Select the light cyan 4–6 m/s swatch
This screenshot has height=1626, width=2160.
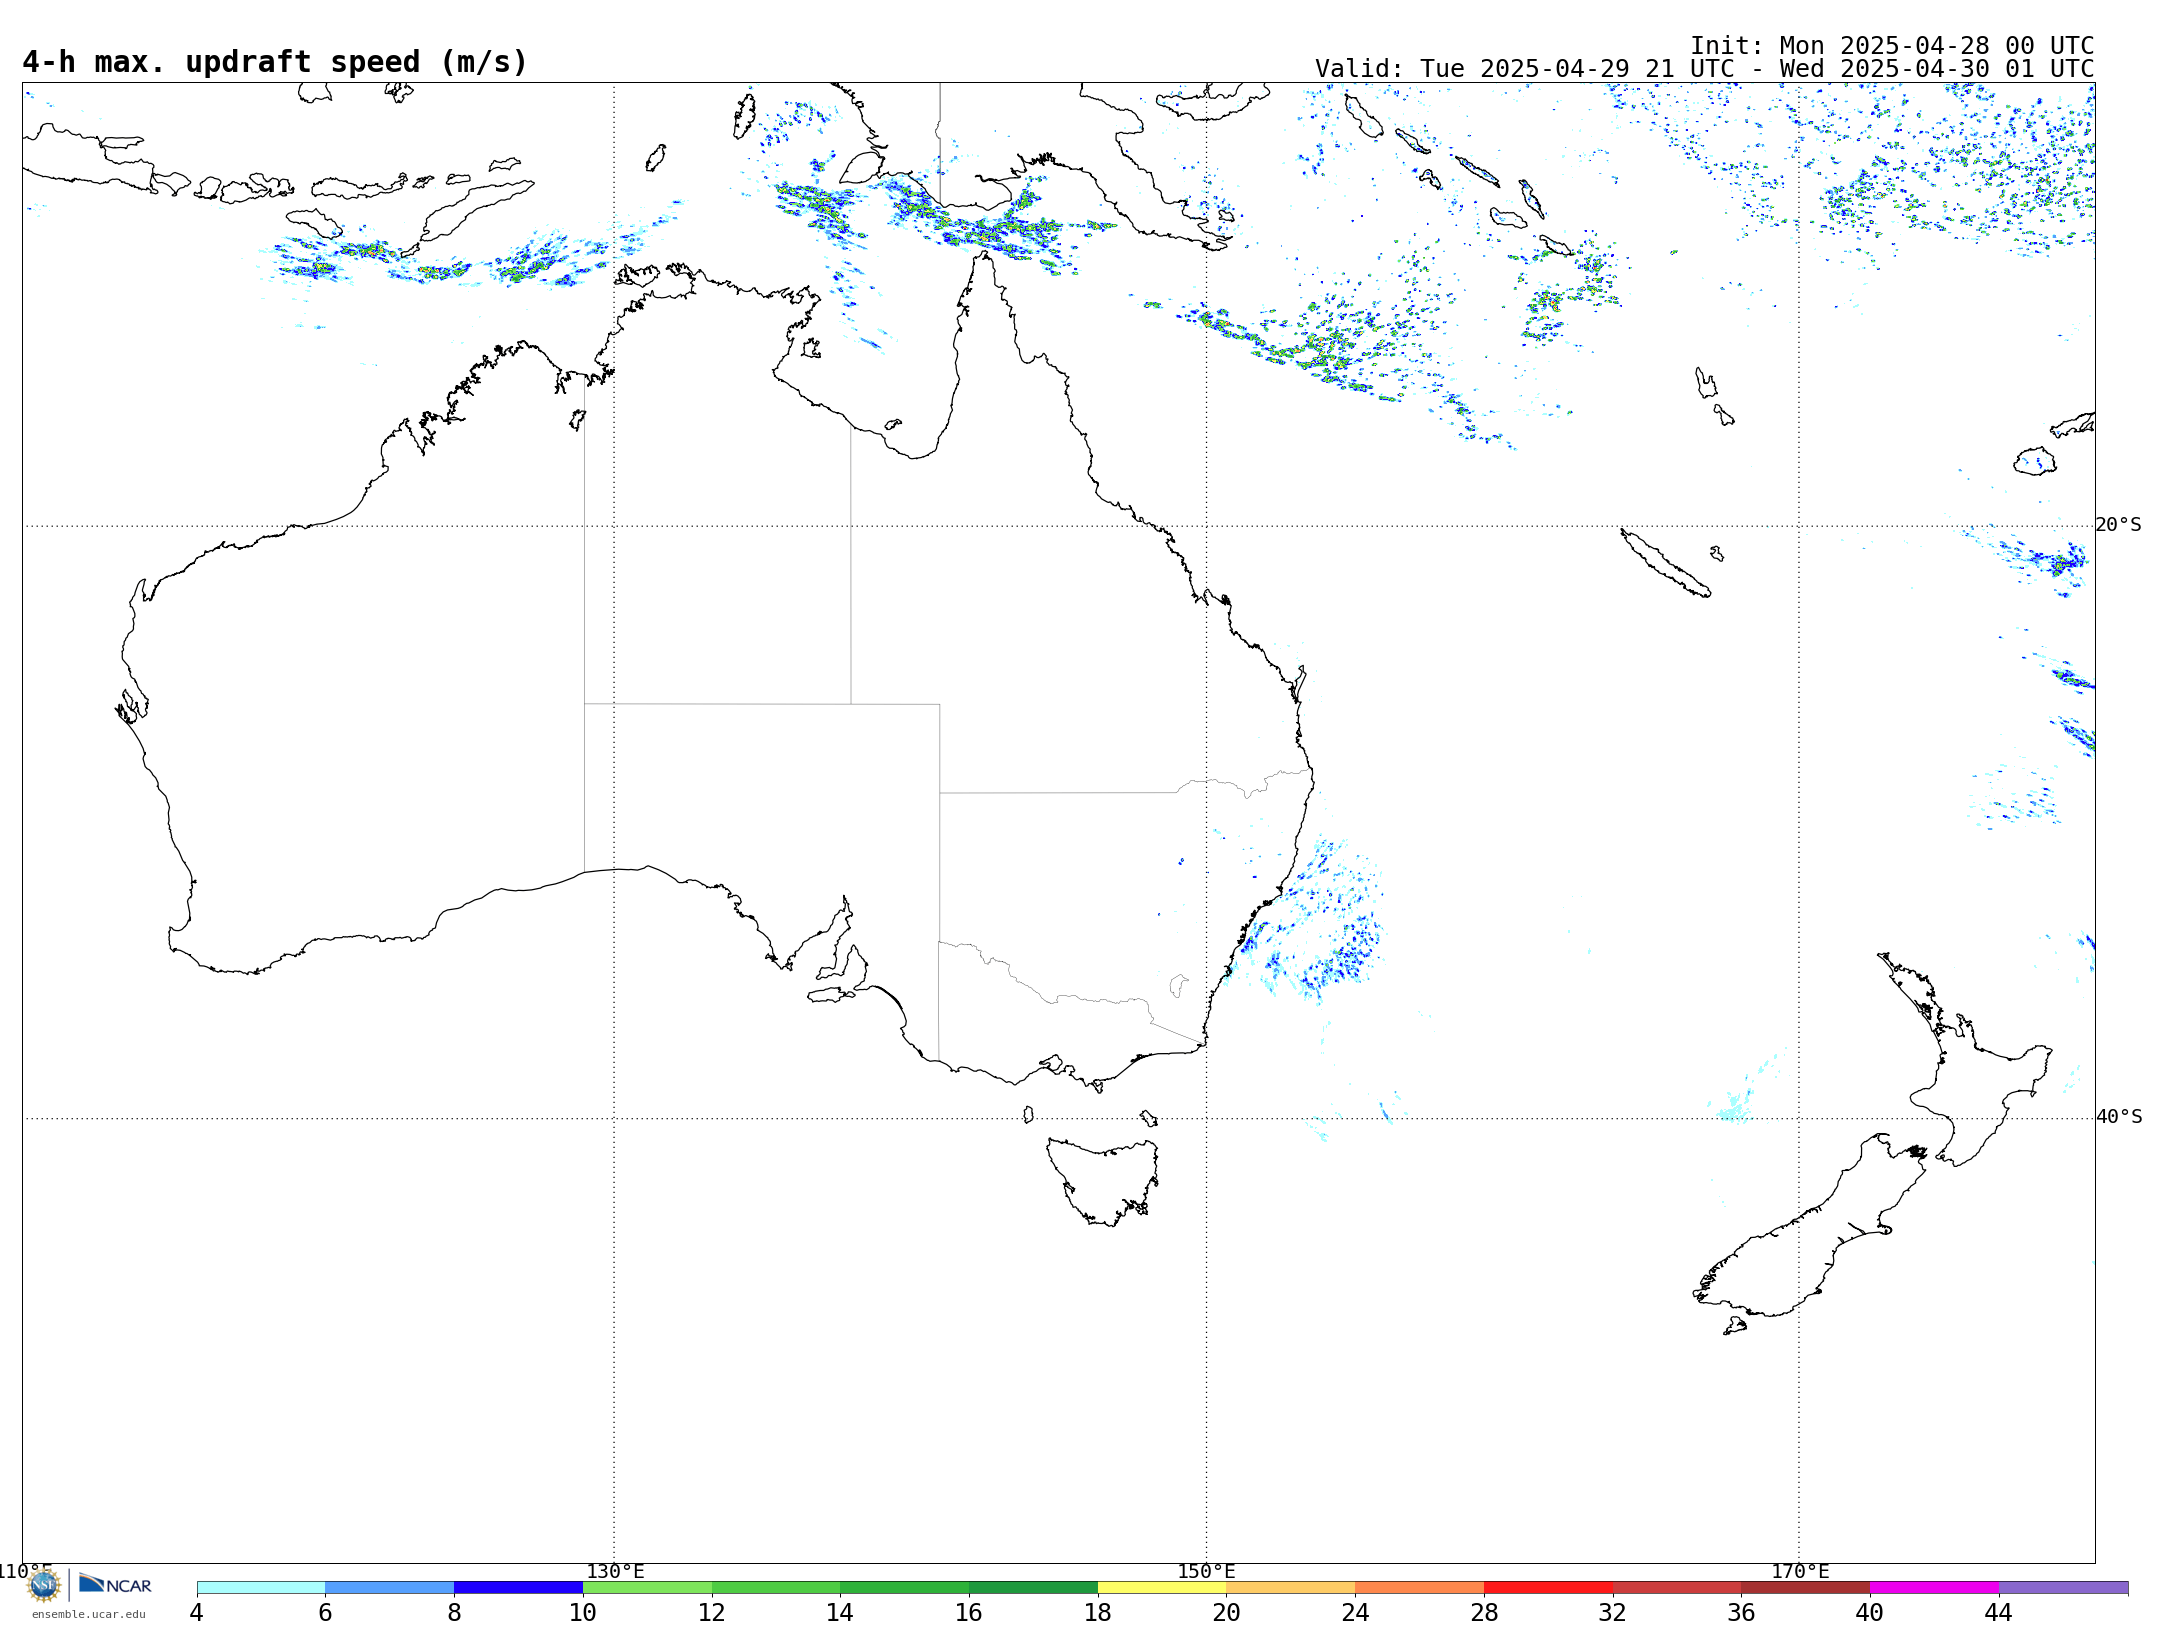coord(261,1588)
